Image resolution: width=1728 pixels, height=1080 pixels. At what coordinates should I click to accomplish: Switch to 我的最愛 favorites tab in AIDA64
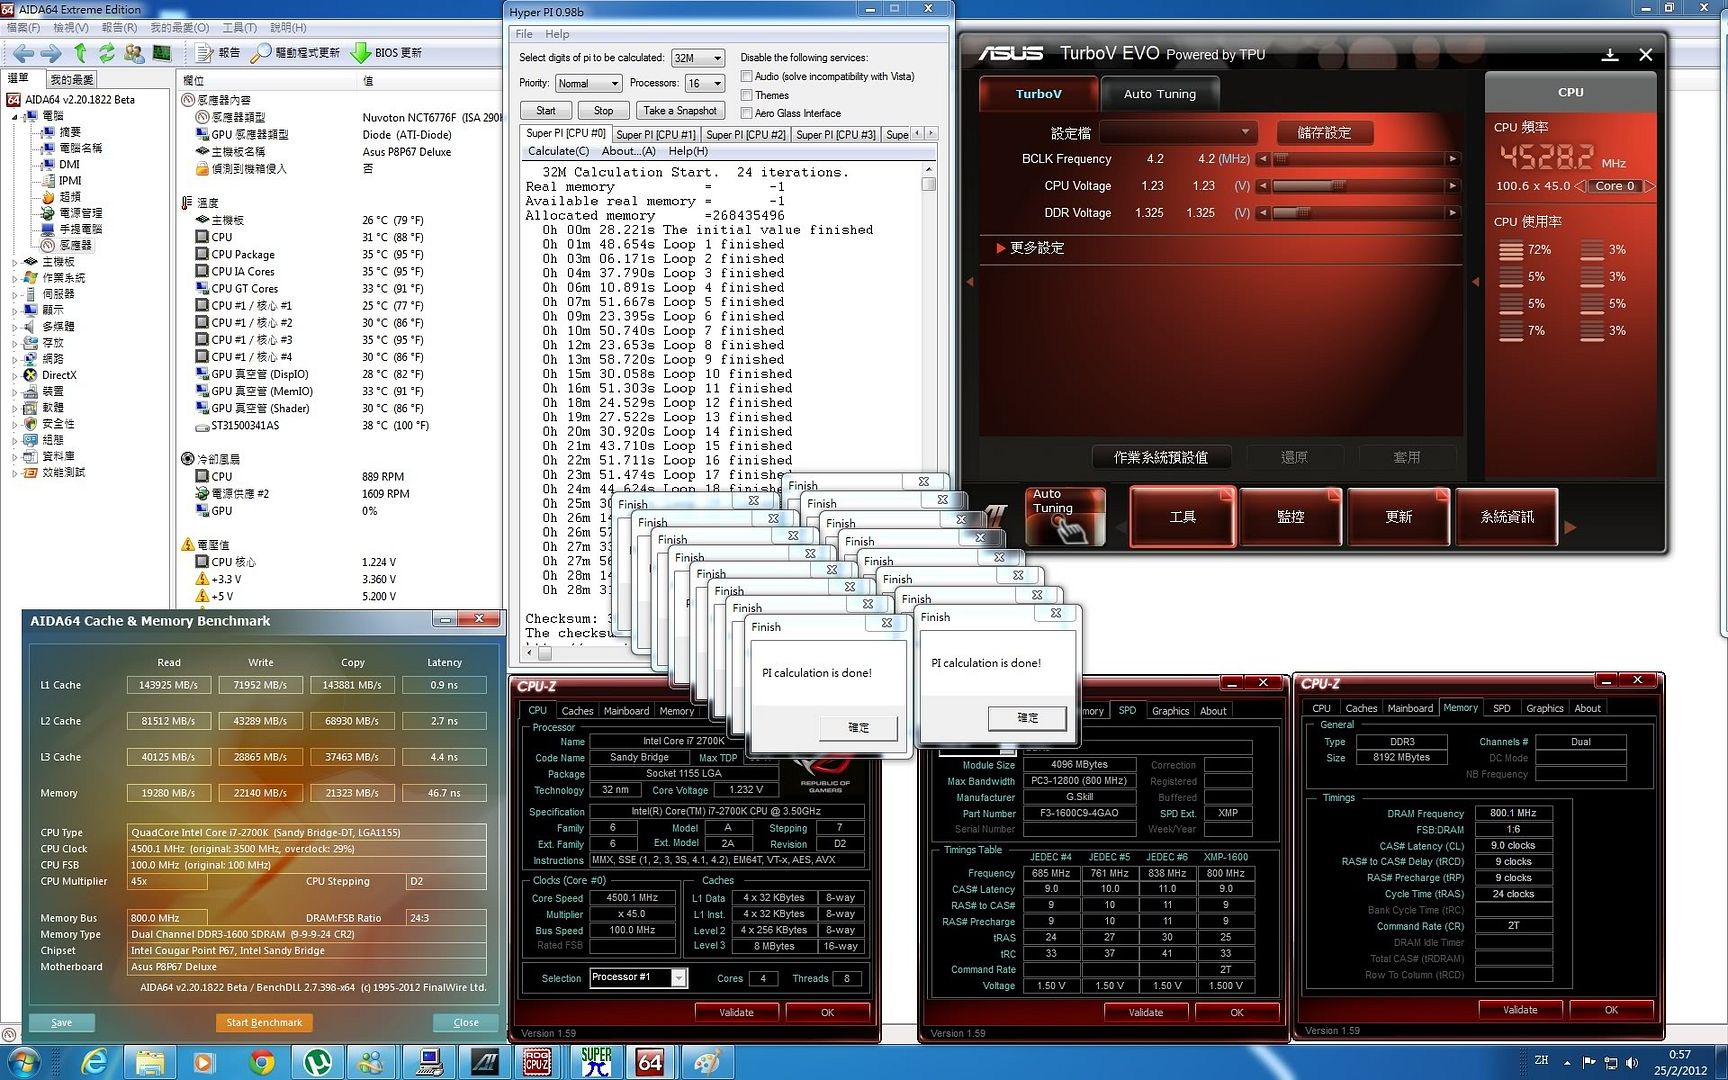[72, 79]
